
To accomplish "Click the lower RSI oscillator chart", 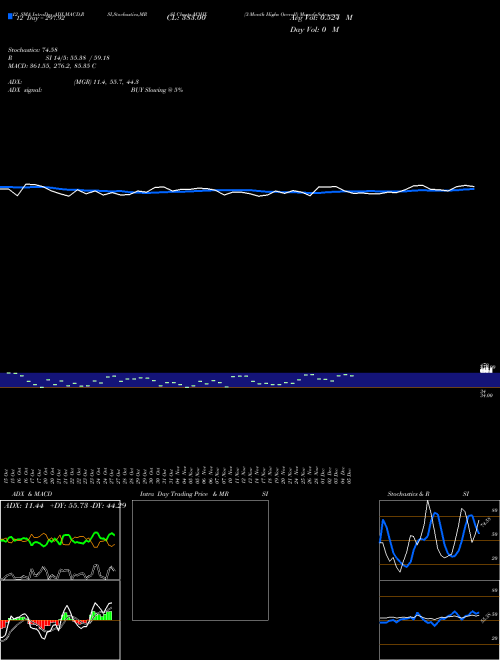I will point(439,620).
